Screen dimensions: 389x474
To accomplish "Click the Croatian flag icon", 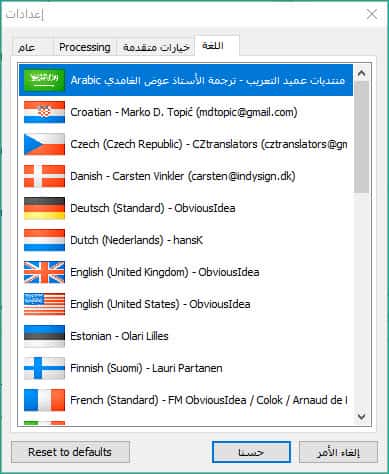I will coord(44,112).
